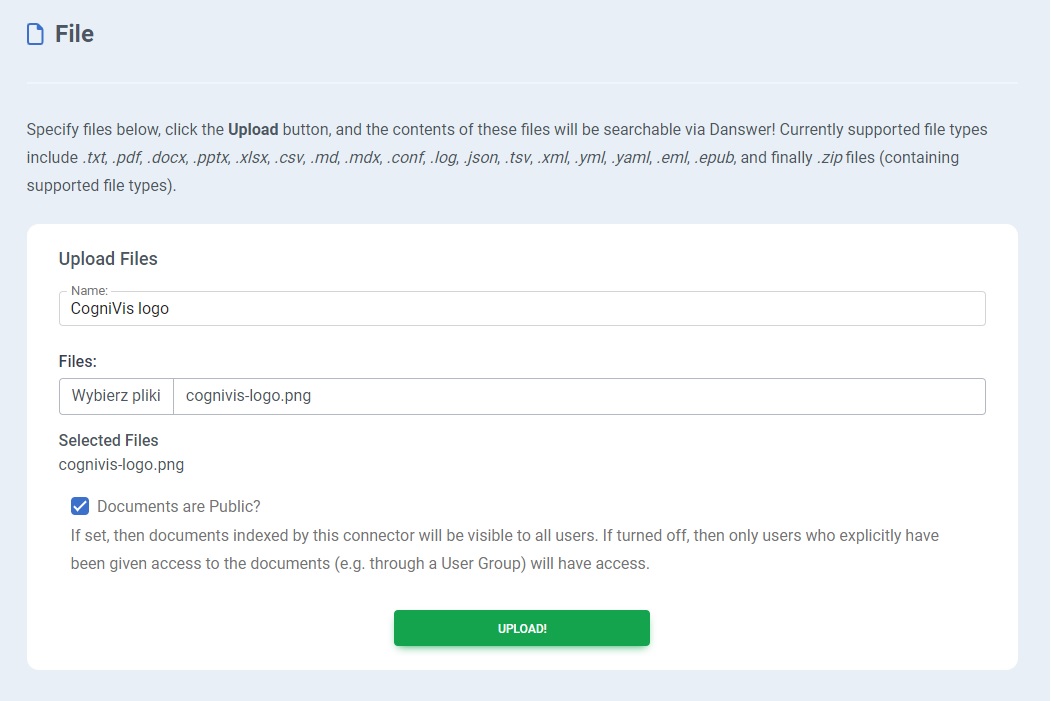The width and height of the screenshot is (1051, 701).
Task: Click ".zip" in the supported types text
Action: (829, 158)
